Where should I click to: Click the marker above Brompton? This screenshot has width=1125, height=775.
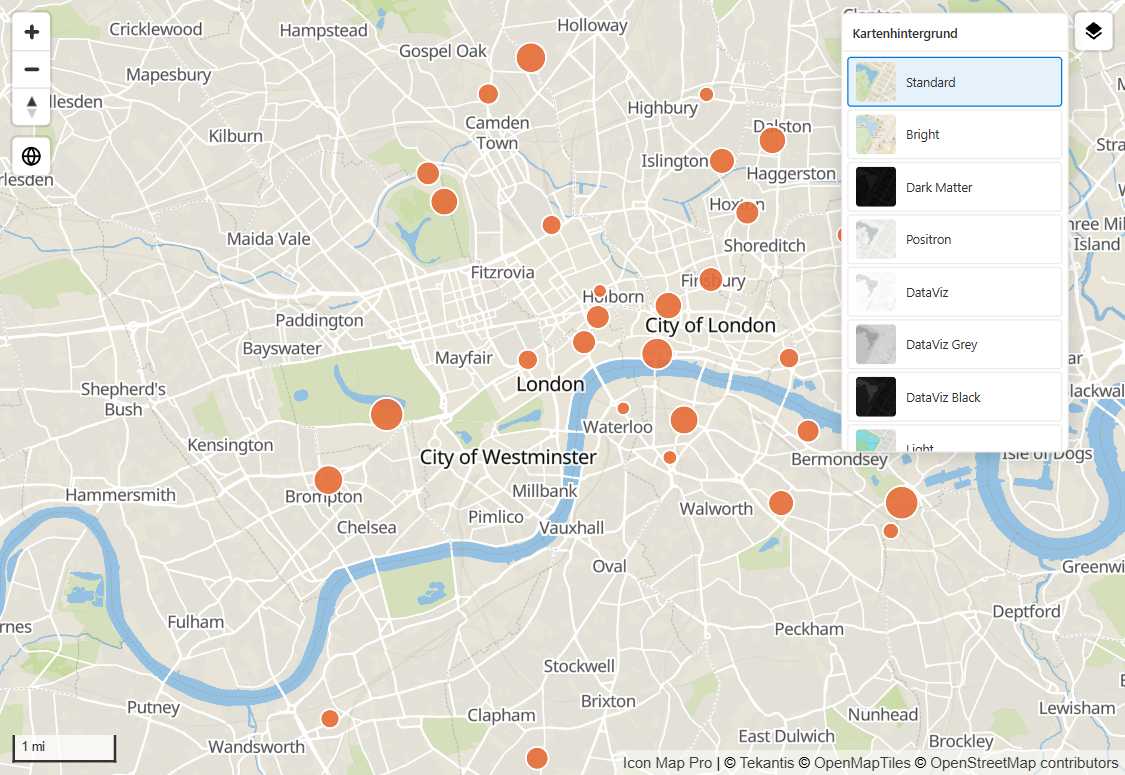(x=329, y=480)
